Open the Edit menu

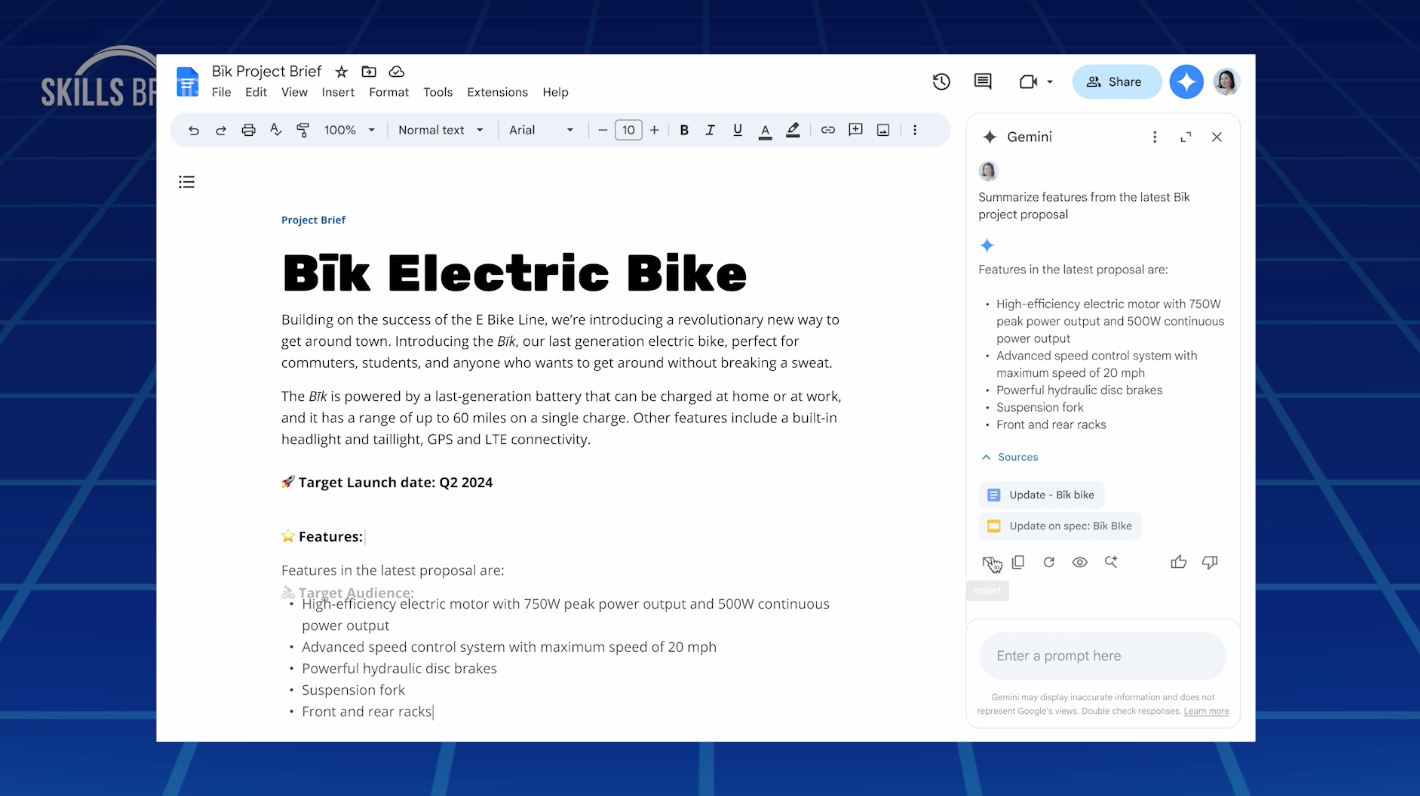point(257,92)
